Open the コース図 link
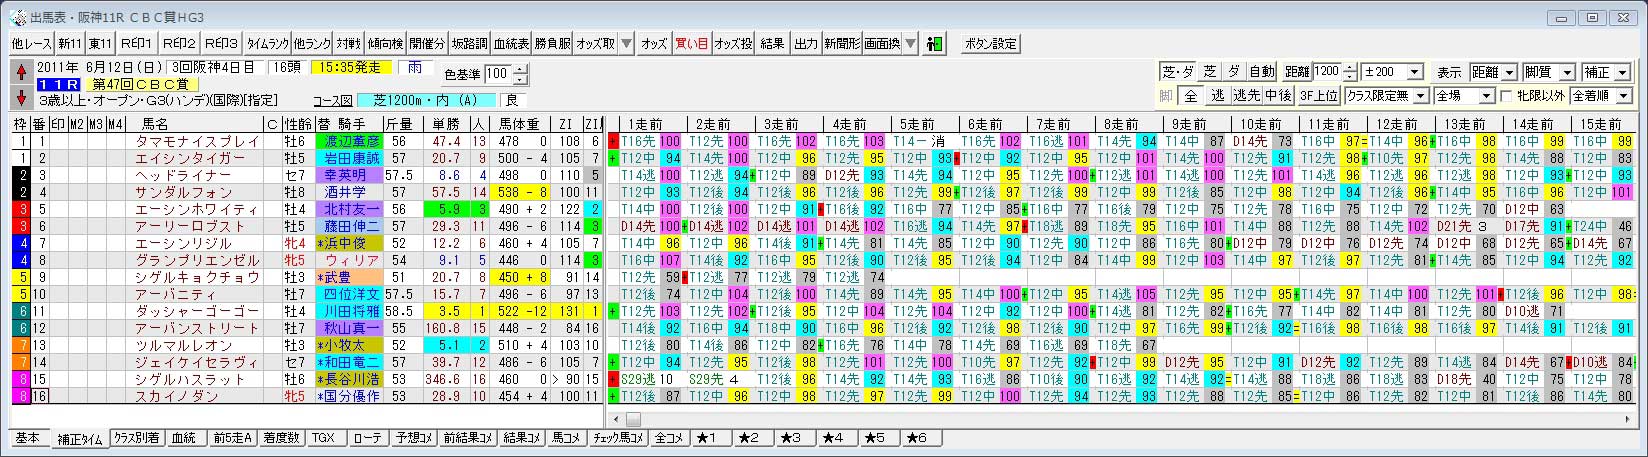The height and width of the screenshot is (457, 1648). tap(332, 100)
